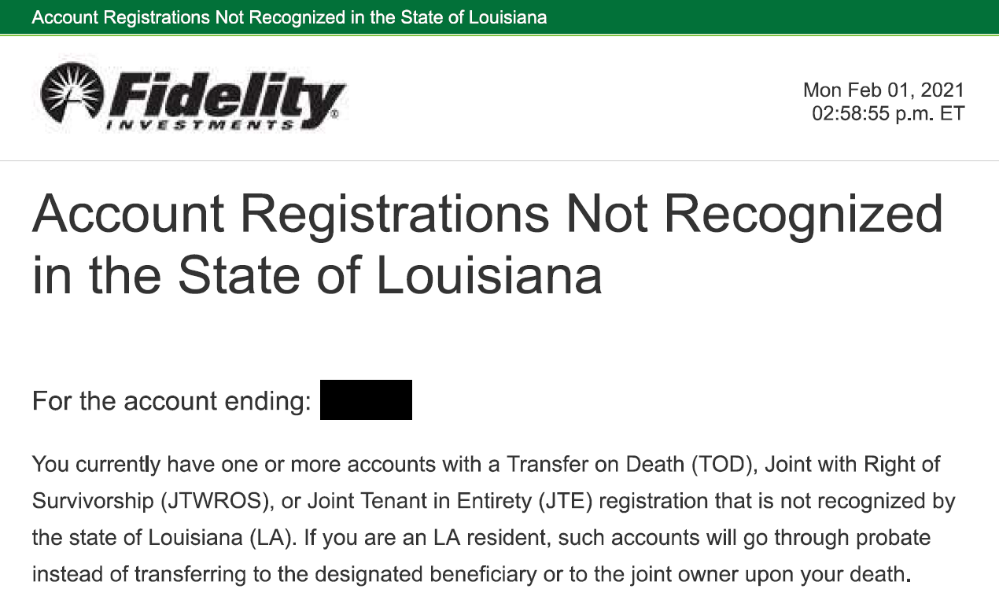Click "in the State of Louisiana" heading line
The image size is (999, 600).
point(317,274)
